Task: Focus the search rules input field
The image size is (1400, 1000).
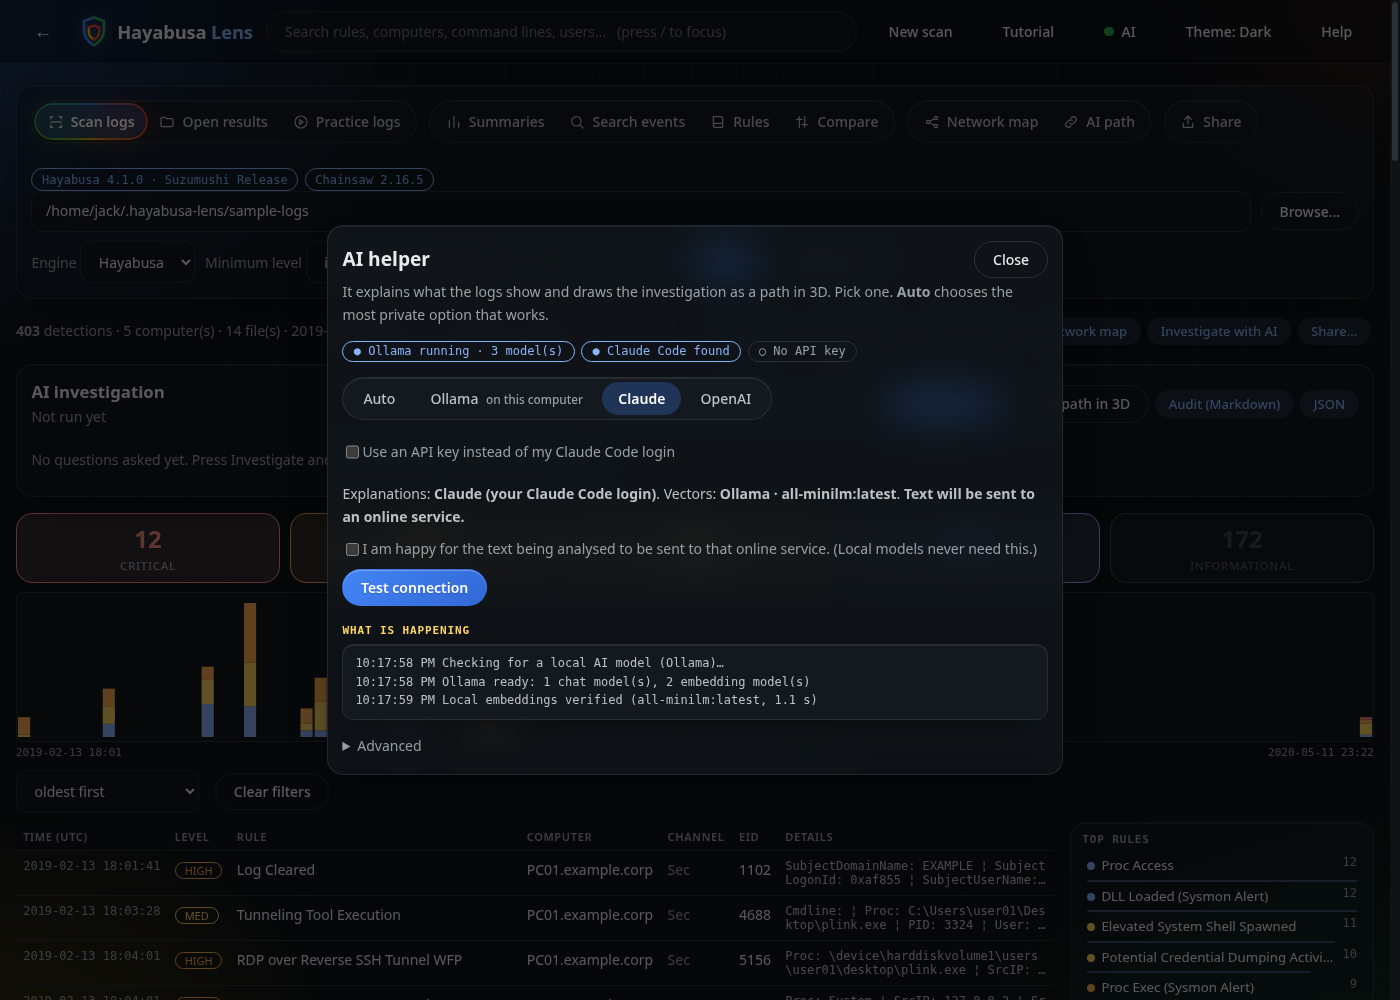Action: pos(562,32)
